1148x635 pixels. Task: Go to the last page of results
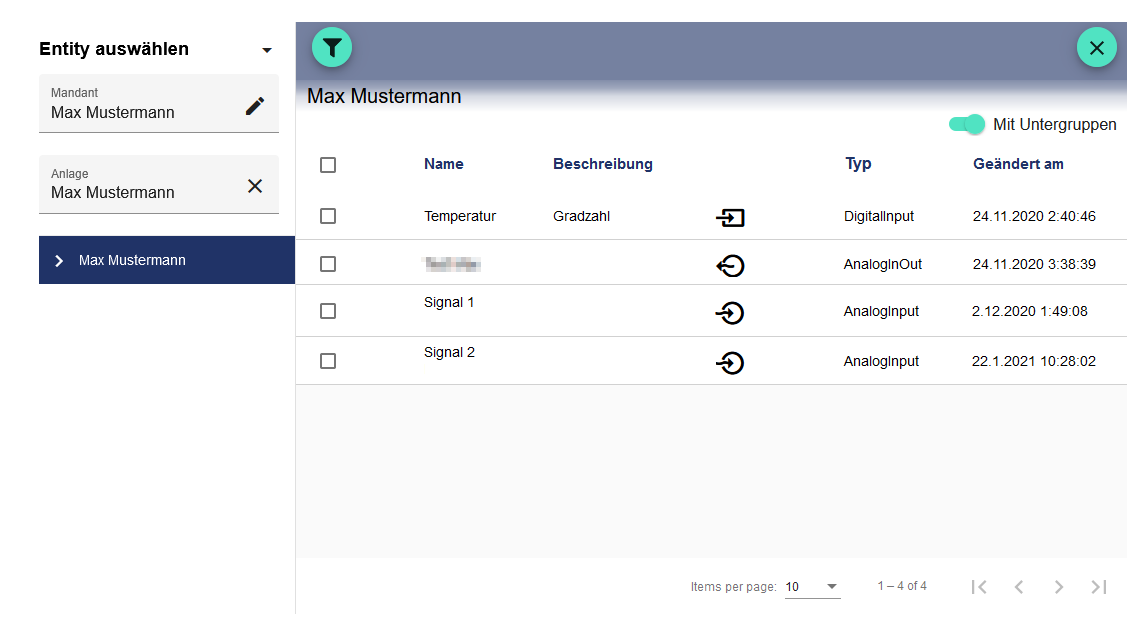point(1098,587)
